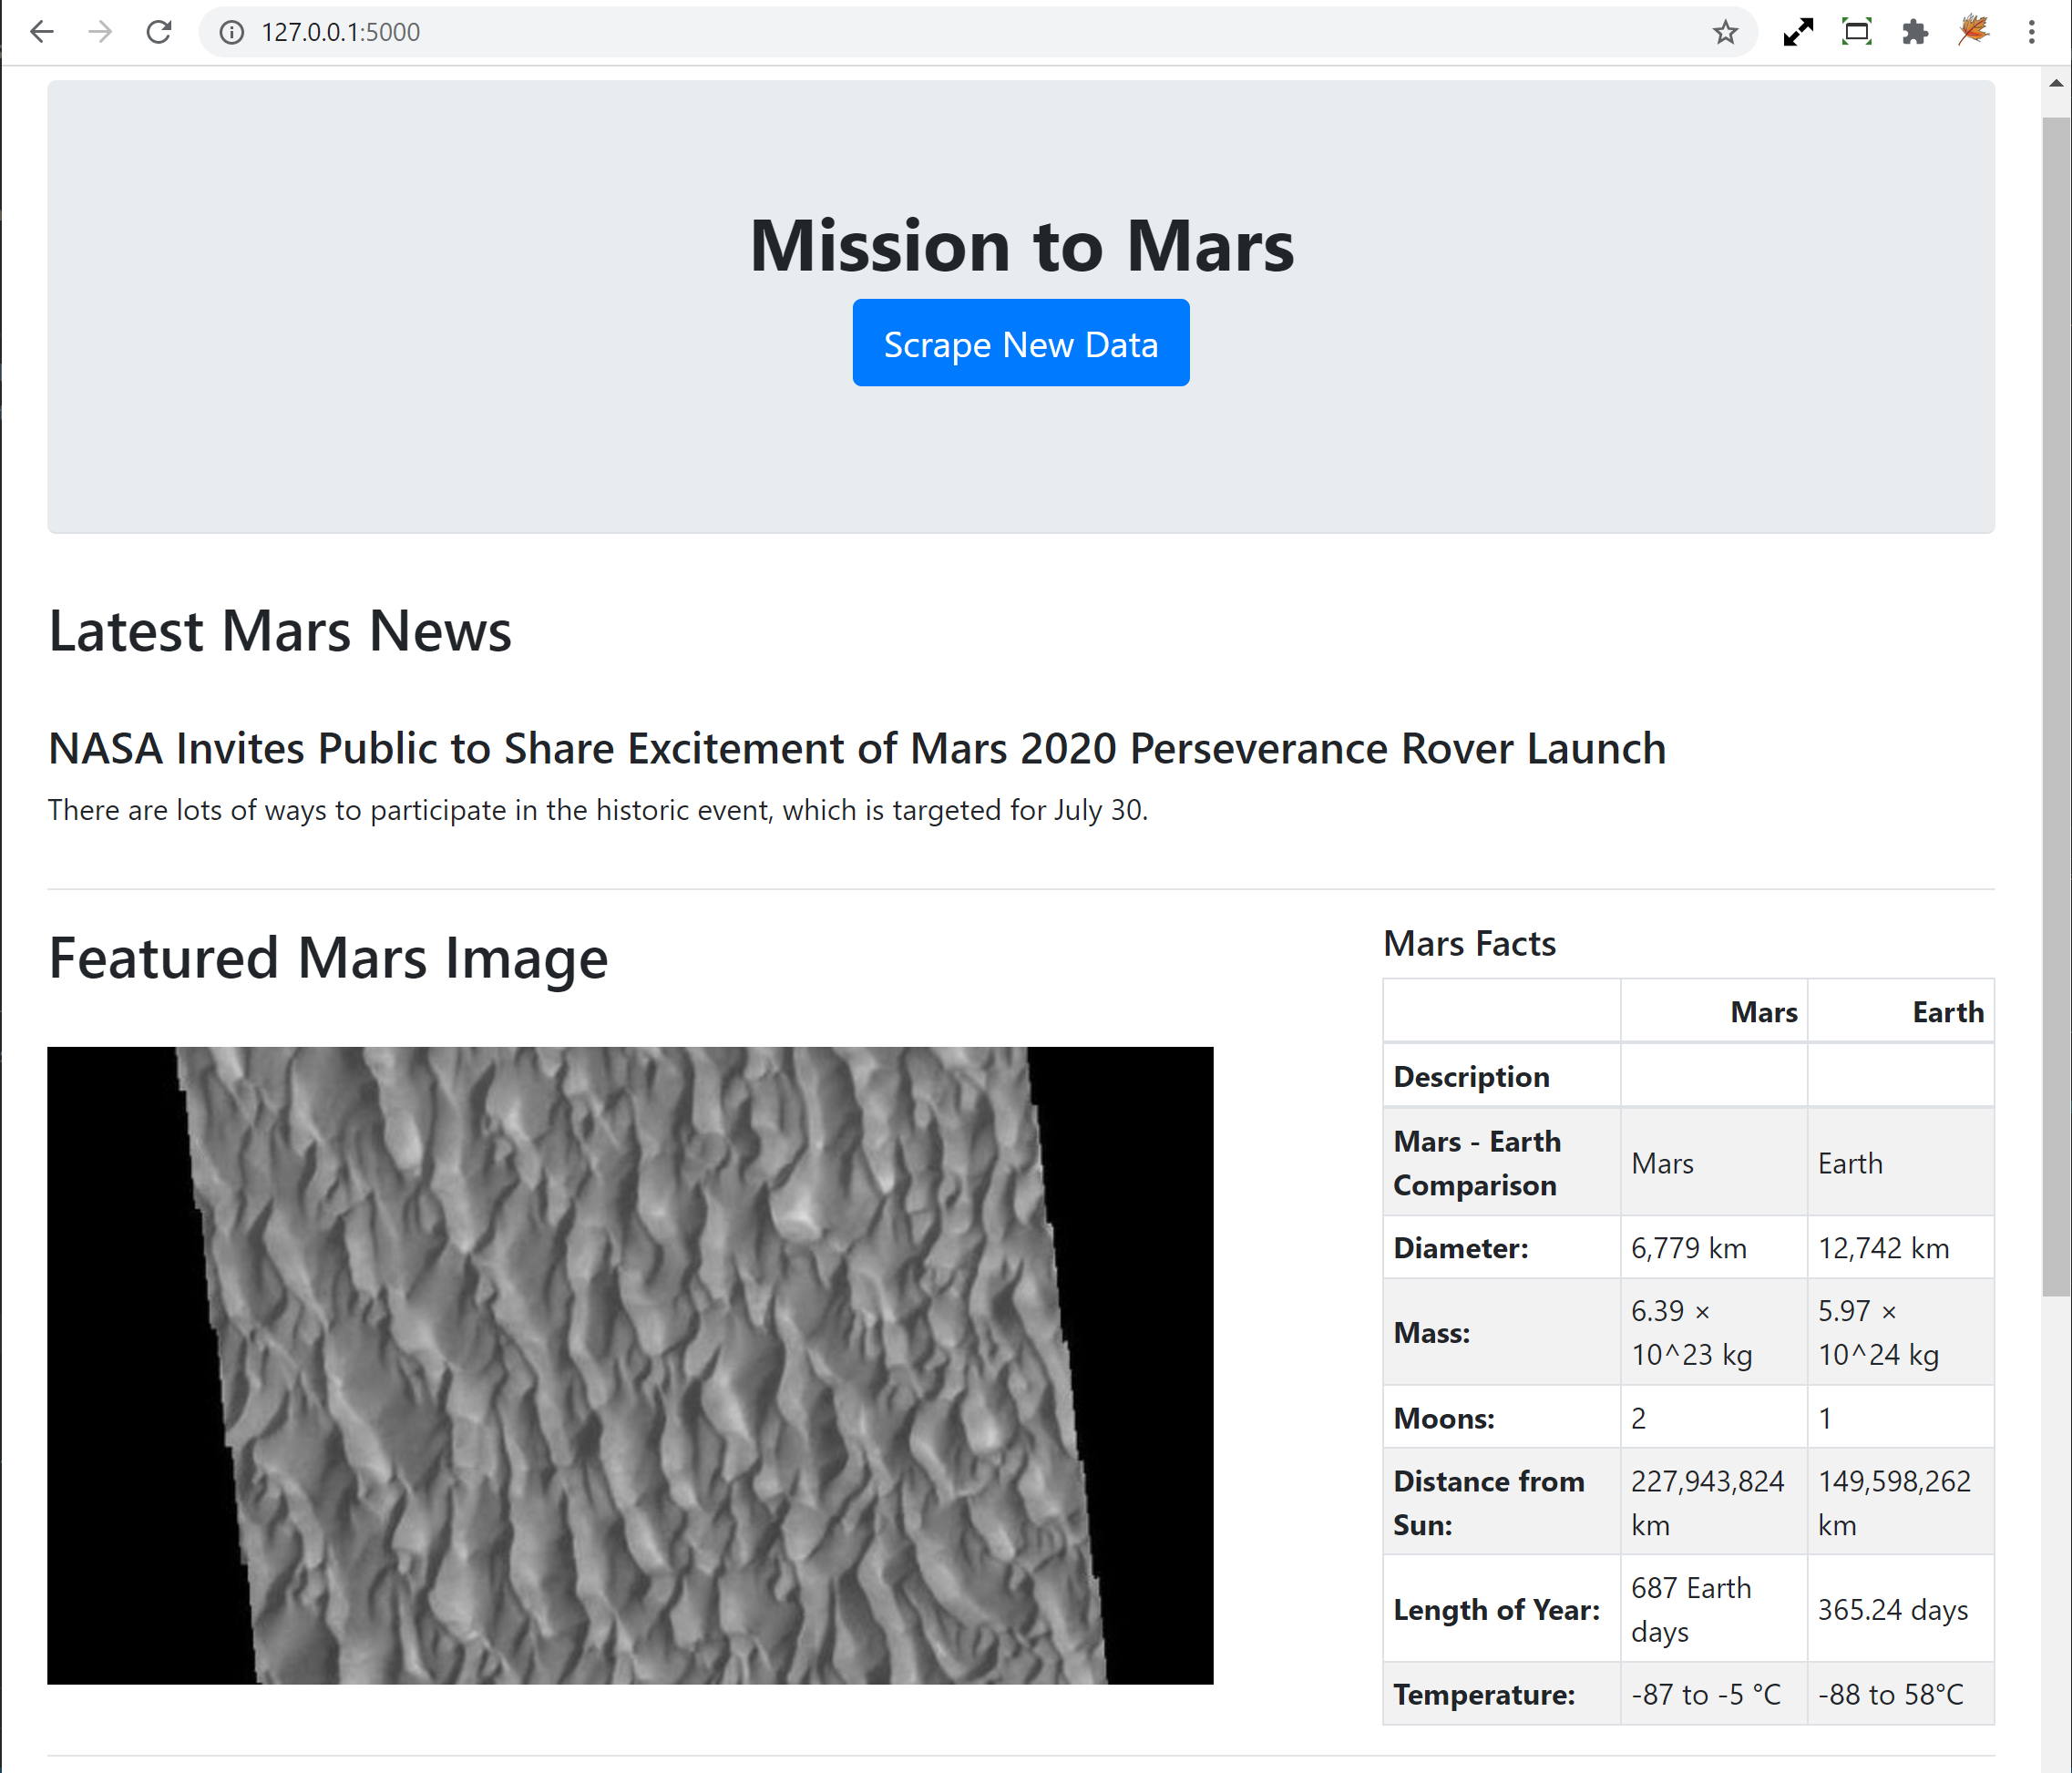Open the green screen-capture extension icon
The image size is (2072, 1773).
[x=1857, y=32]
